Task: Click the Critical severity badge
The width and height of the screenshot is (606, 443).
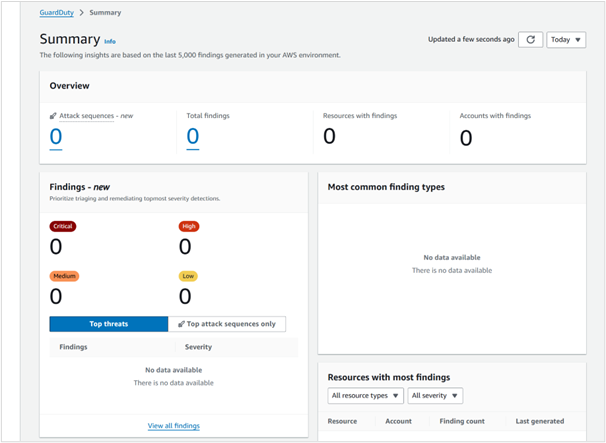Action: tap(62, 226)
